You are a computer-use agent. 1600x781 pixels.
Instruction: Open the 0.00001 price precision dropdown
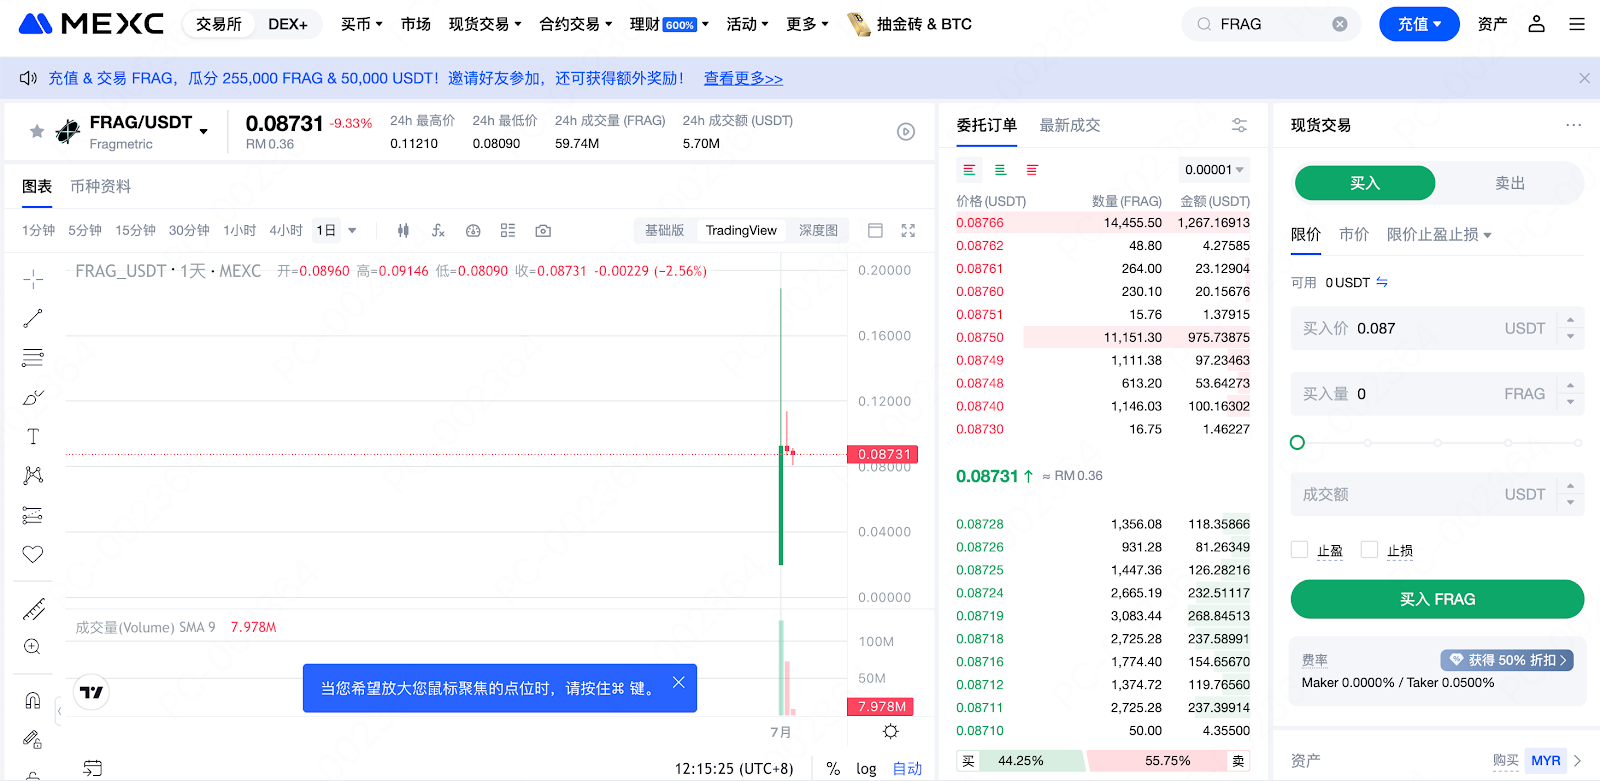tap(1214, 170)
